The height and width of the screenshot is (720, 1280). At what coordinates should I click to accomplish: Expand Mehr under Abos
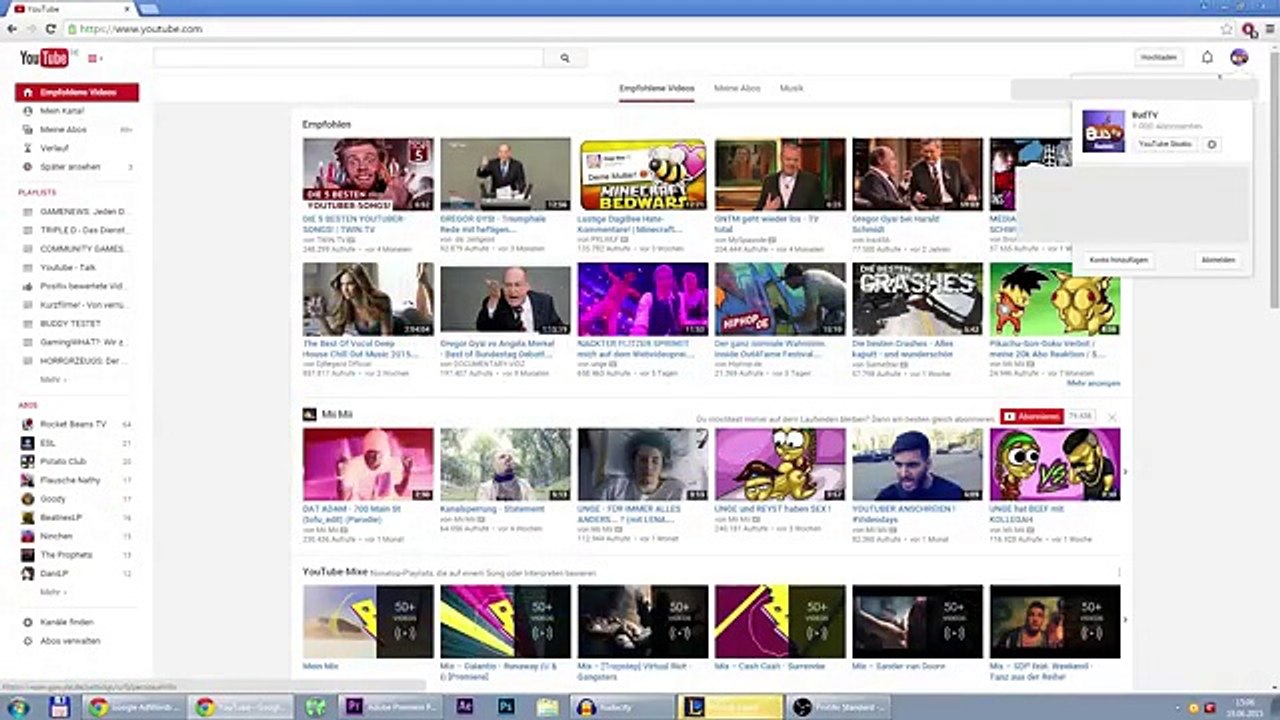click(54, 592)
